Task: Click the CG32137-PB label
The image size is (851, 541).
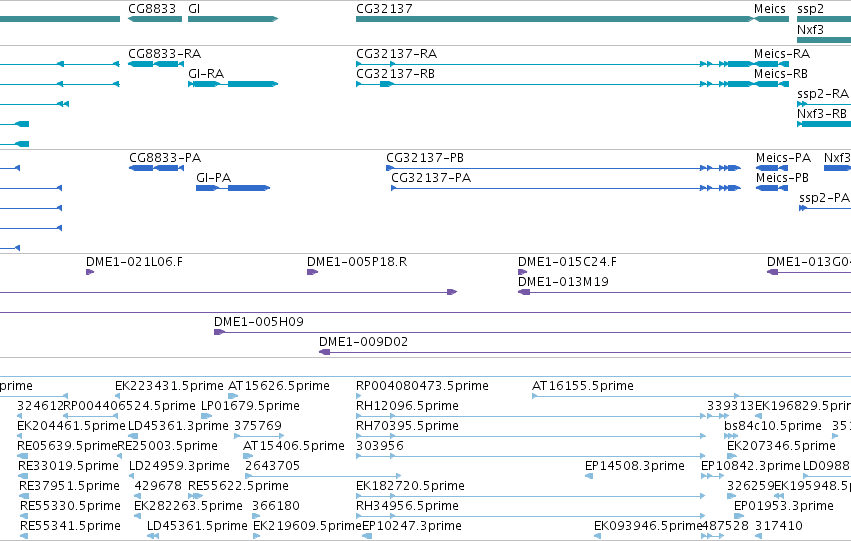Action: tap(425, 158)
